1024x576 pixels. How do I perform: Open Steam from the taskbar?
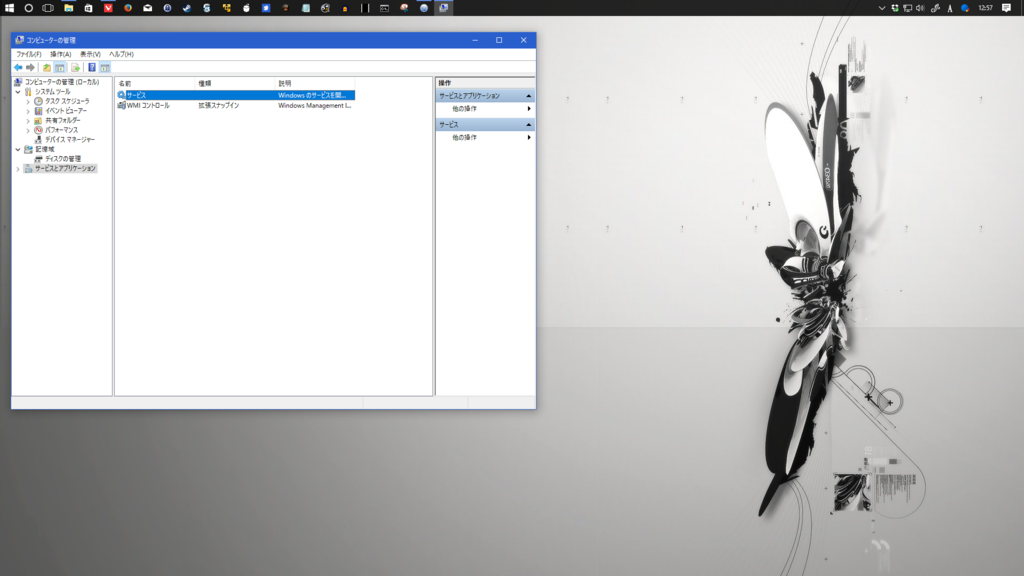click(x=187, y=8)
